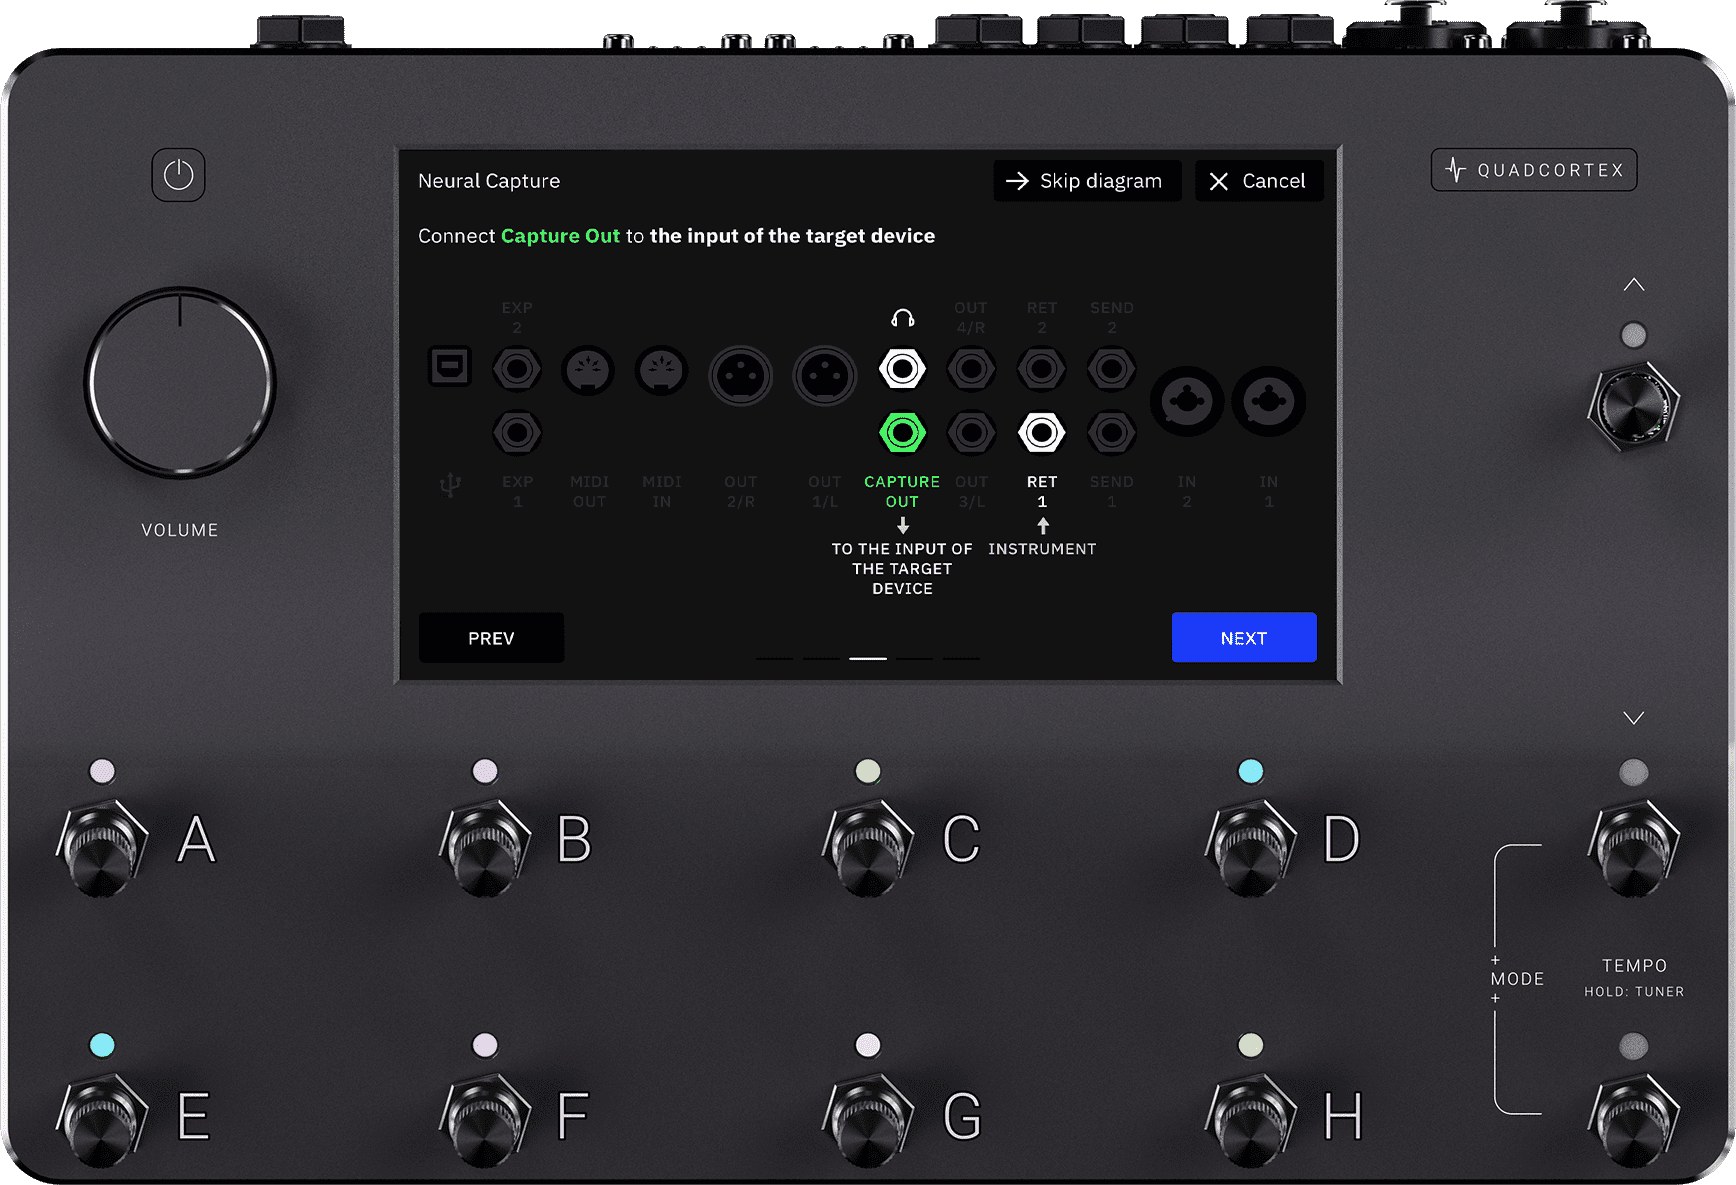Click footswitch G
The height and width of the screenshot is (1185, 1736).
coord(868,1121)
